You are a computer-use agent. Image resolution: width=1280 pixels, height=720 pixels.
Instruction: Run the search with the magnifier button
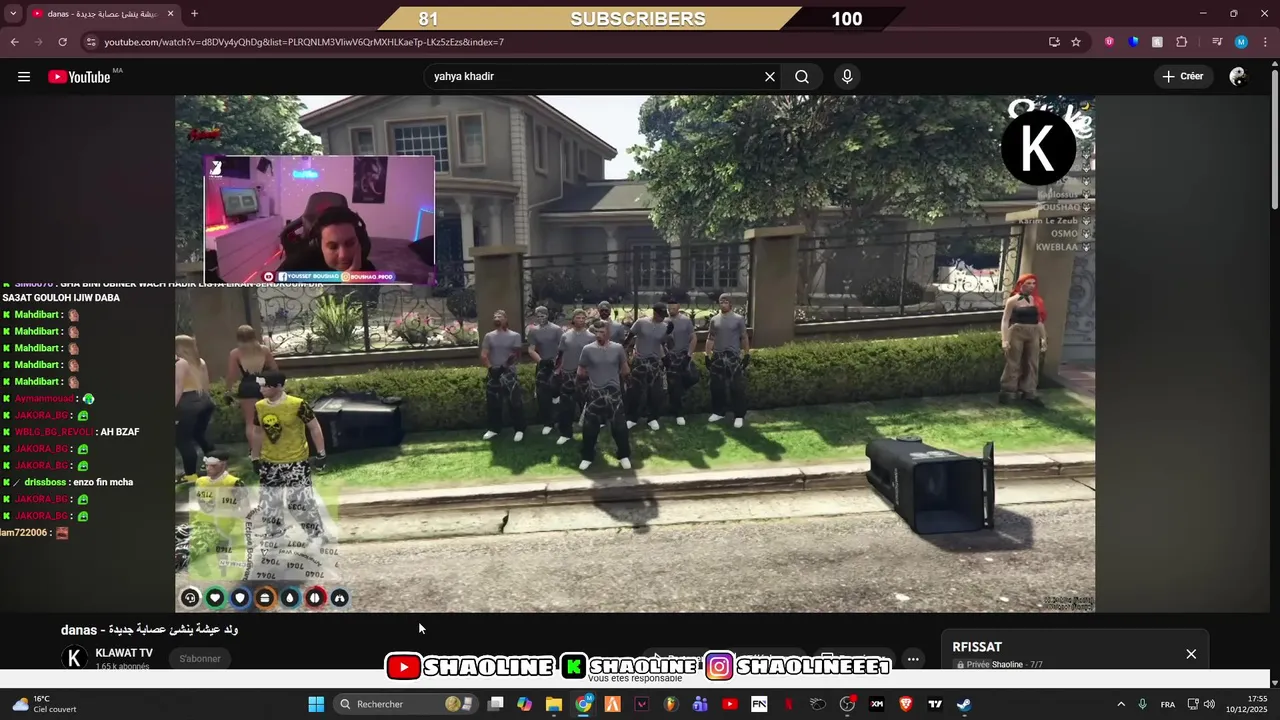coord(802,77)
